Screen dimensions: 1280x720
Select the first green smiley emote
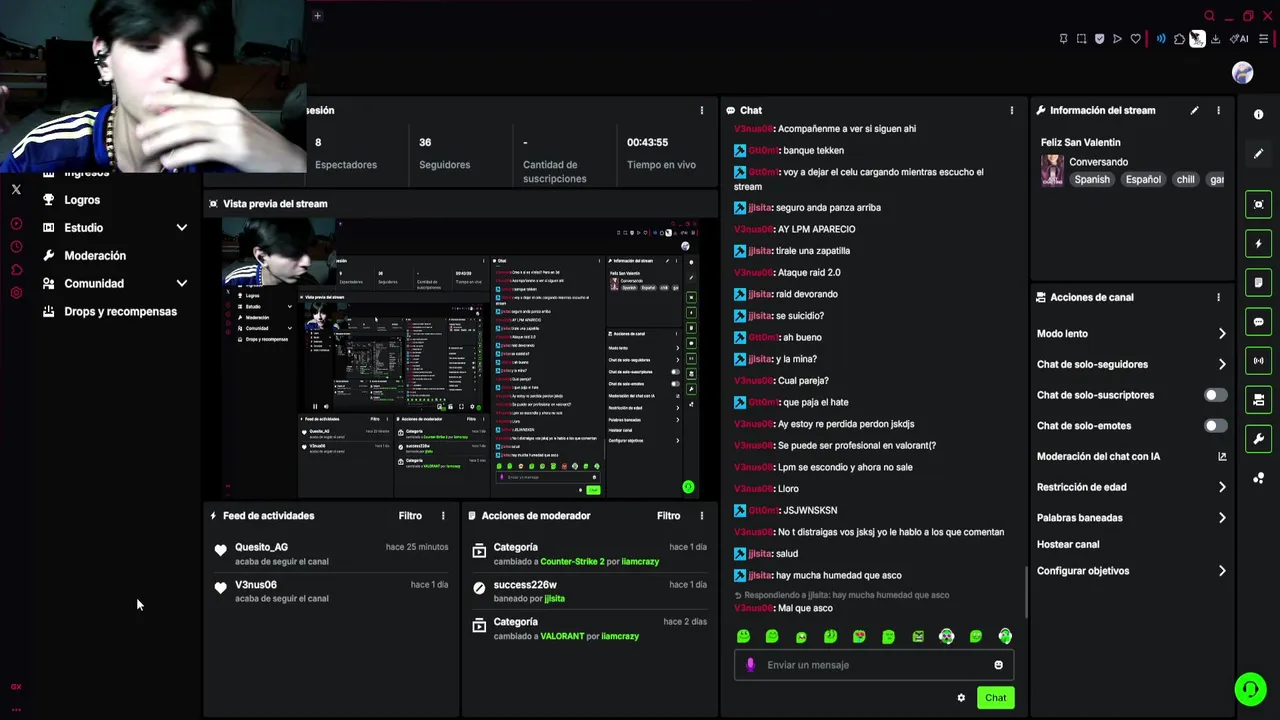click(x=743, y=636)
